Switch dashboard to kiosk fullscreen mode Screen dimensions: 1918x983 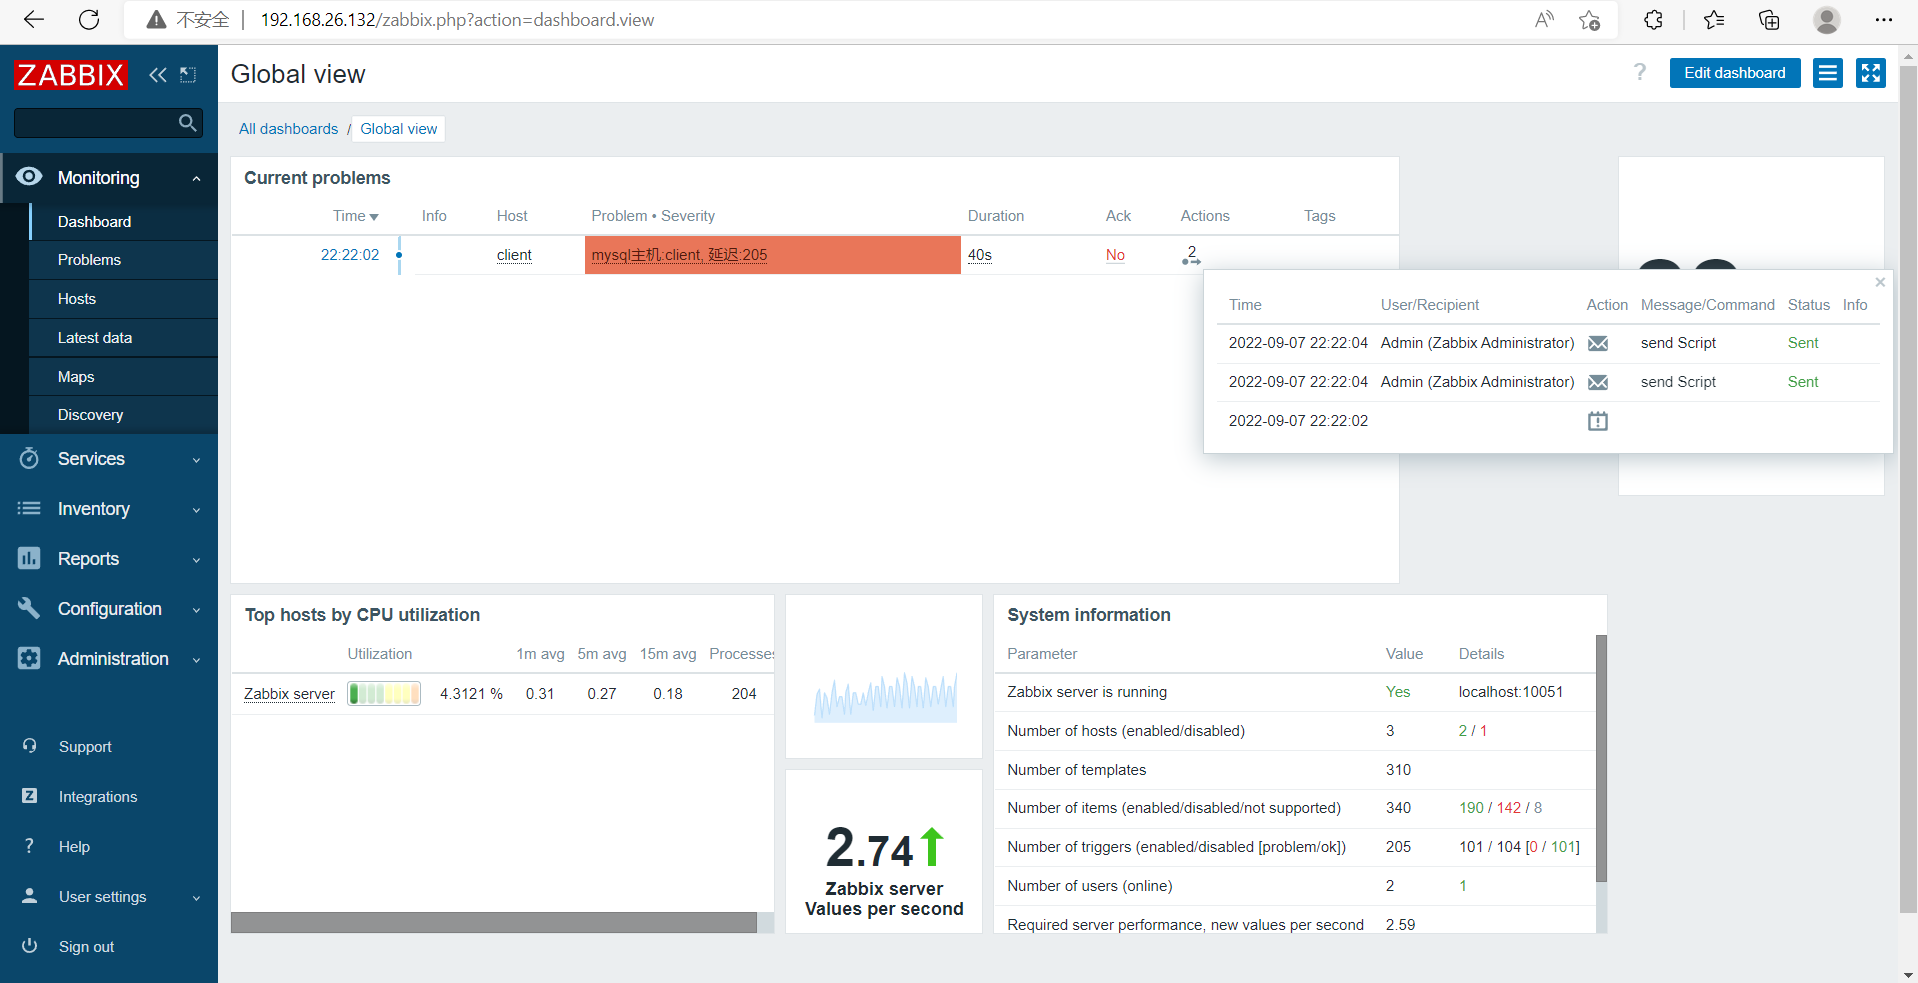click(x=1871, y=73)
